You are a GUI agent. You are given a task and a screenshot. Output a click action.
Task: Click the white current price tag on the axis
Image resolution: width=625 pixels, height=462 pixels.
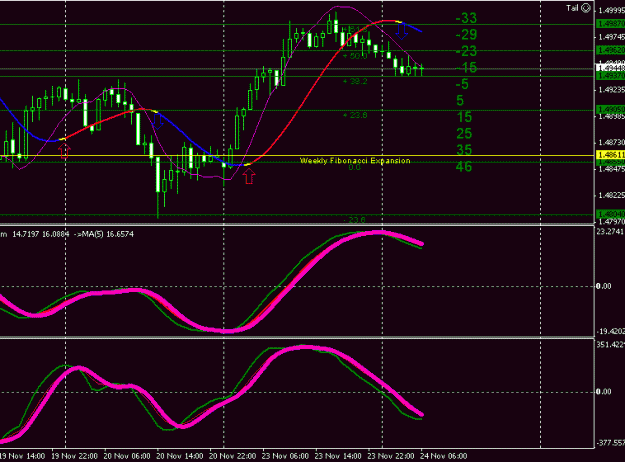click(611, 68)
